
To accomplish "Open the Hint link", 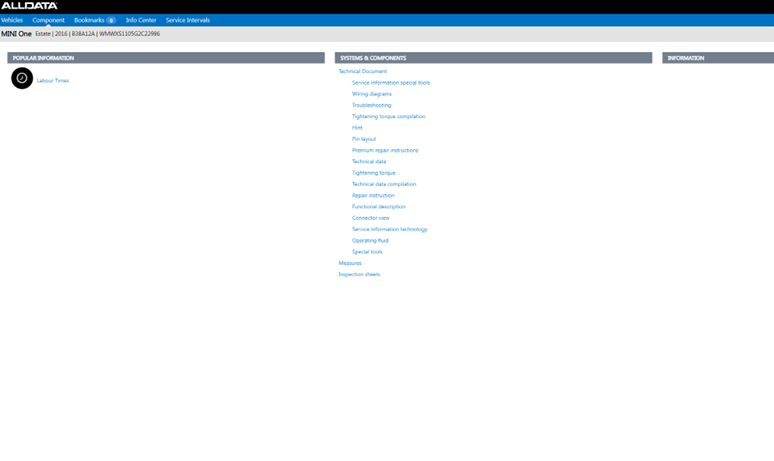I will (357, 127).
